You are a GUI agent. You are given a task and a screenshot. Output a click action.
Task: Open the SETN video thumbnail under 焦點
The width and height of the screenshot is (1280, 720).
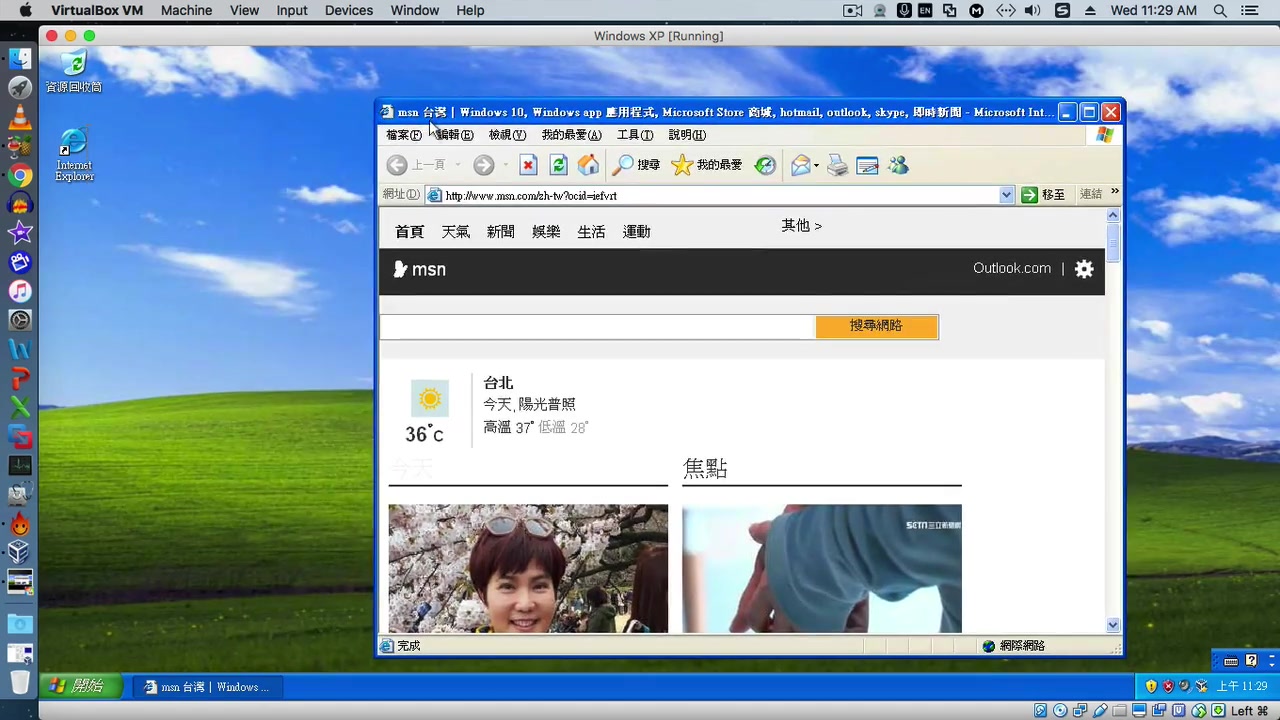pyautogui.click(x=822, y=568)
